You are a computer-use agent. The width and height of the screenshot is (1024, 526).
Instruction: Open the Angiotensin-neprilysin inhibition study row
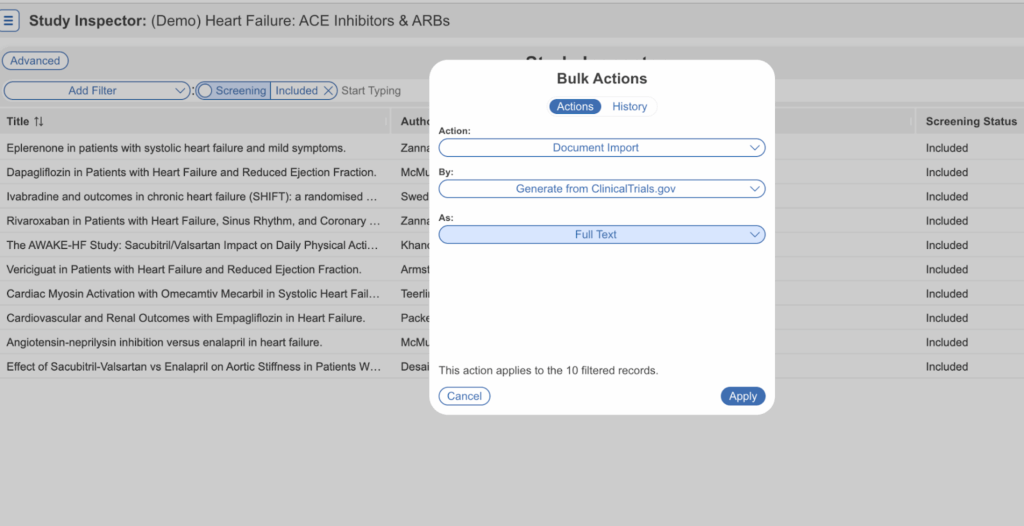(x=164, y=342)
